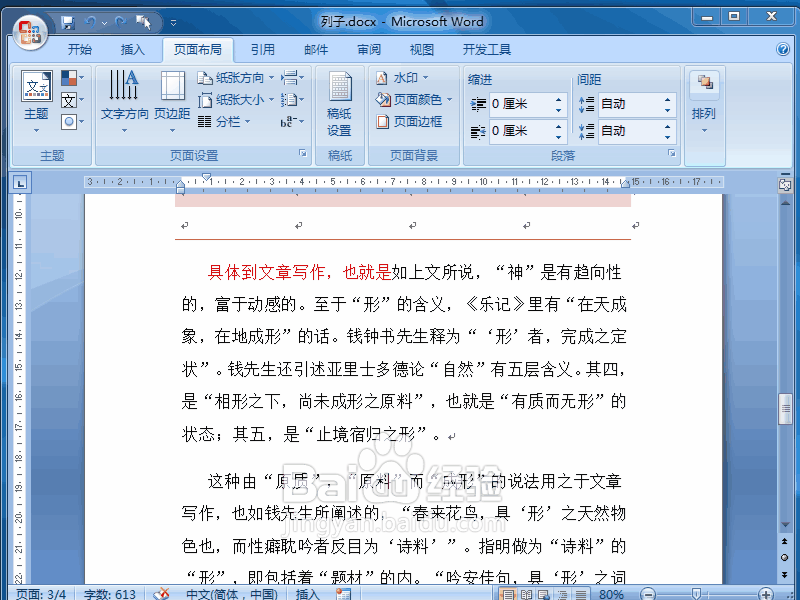Image resolution: width=800 pixels, height=600 pixels.
Task: Toggle ruler visibility button above scrollbar
Action: [785, 185]
